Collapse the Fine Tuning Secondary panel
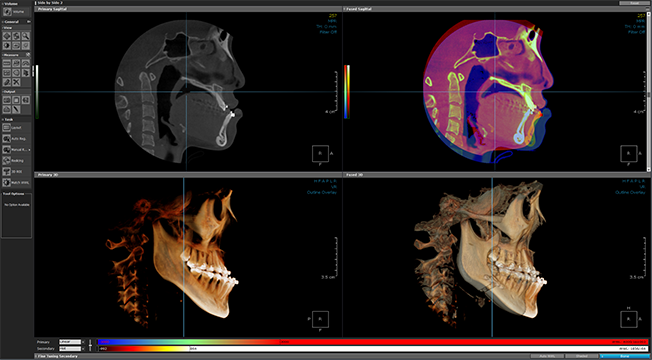This screenshot has height=360, width=652. pyautogui.click(x=57, y=356)
